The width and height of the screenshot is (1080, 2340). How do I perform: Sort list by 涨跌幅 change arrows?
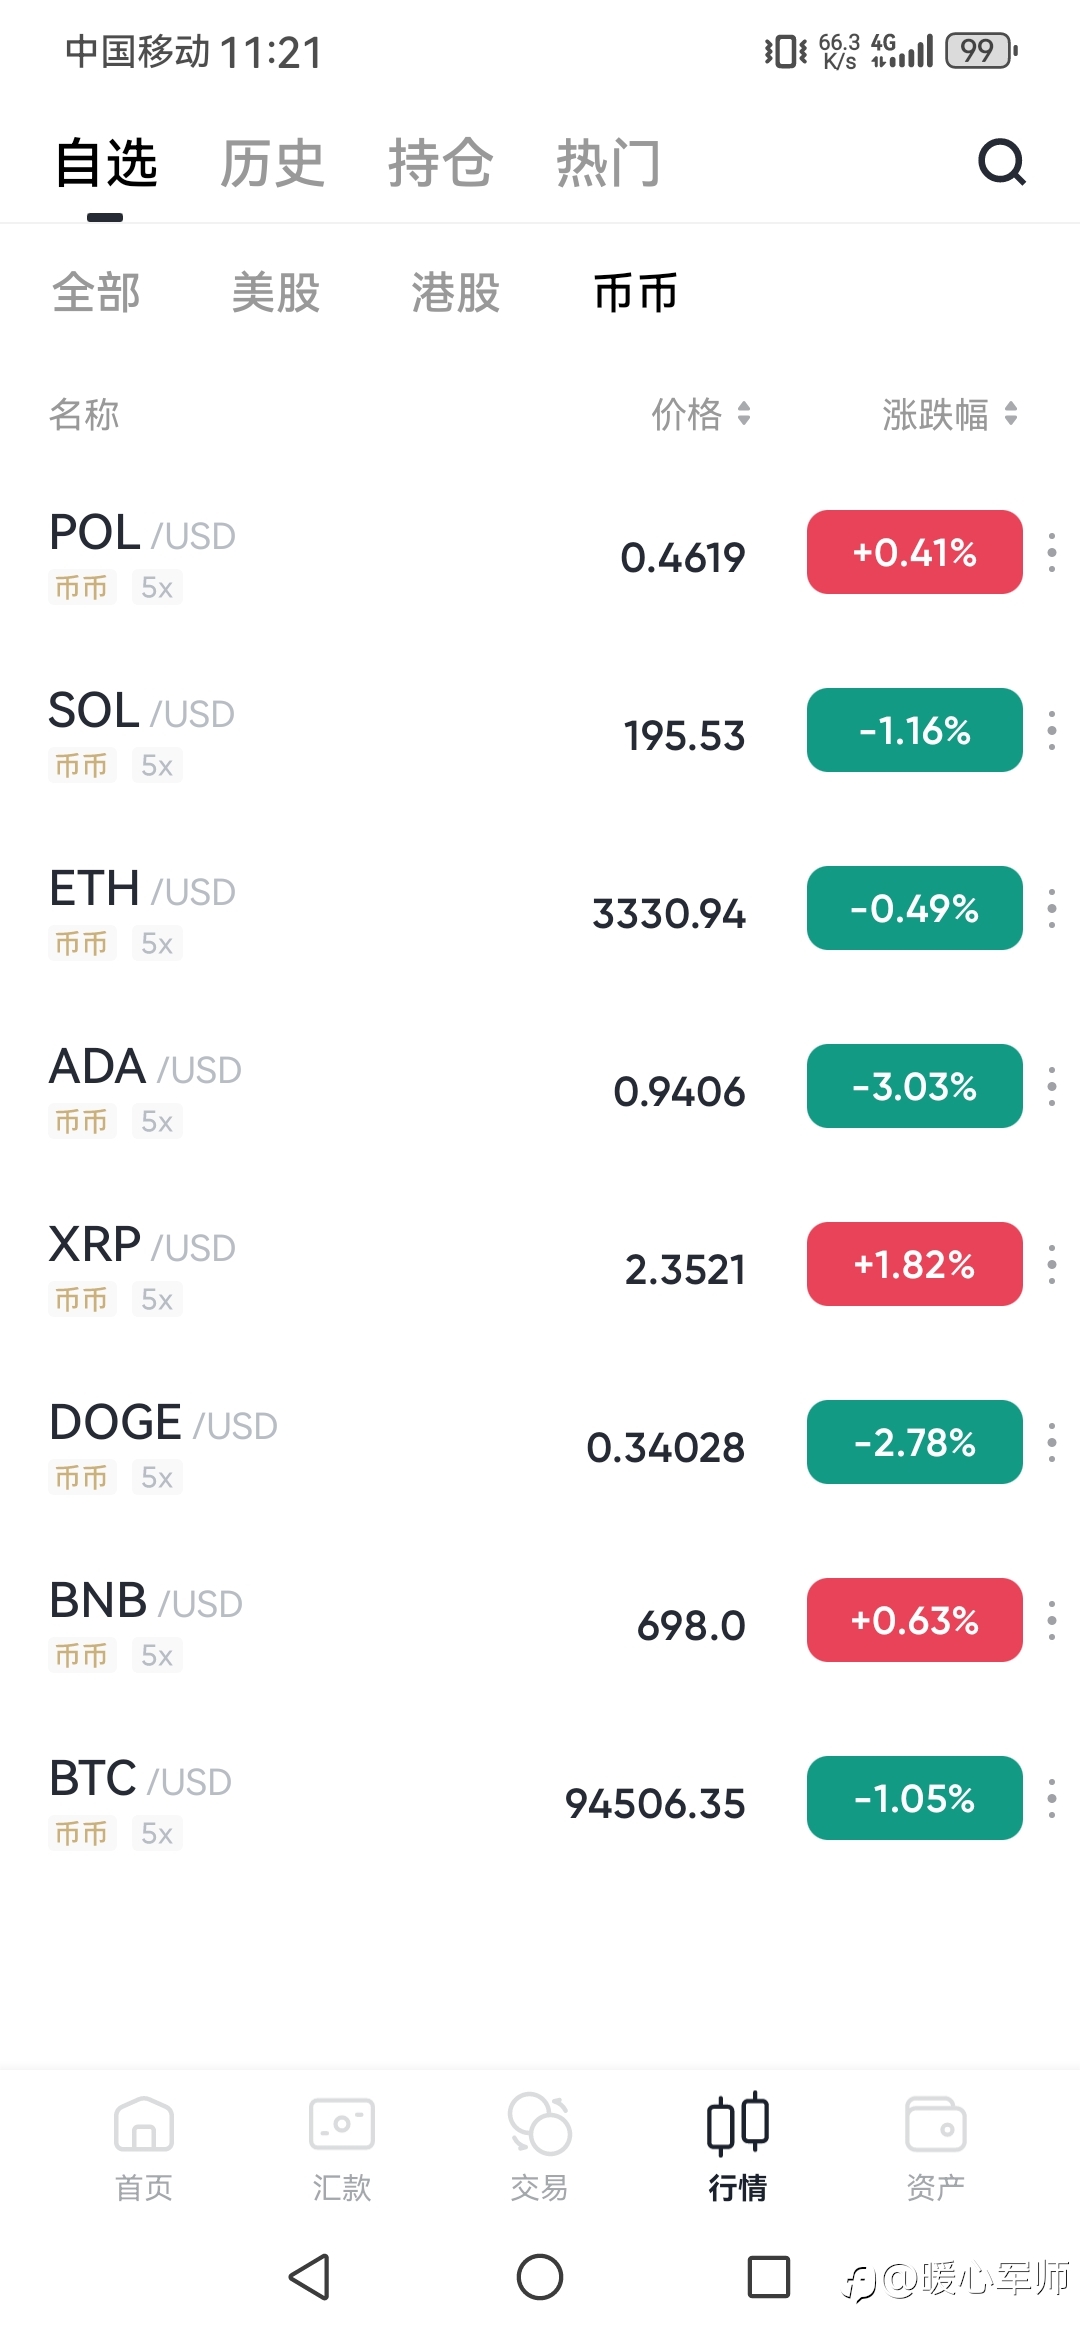coord(1011,414)
